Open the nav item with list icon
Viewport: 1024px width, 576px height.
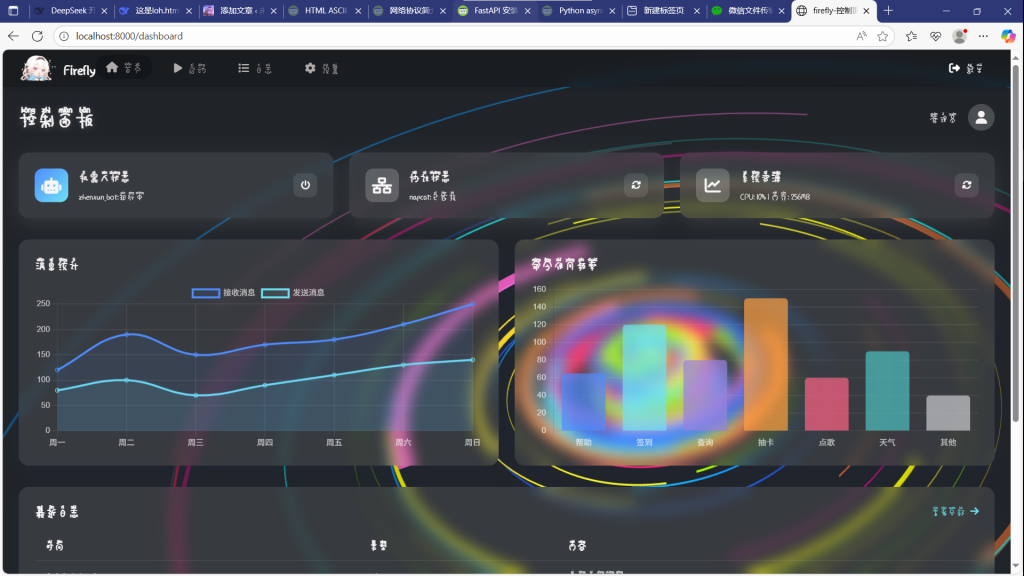point(255,68)
